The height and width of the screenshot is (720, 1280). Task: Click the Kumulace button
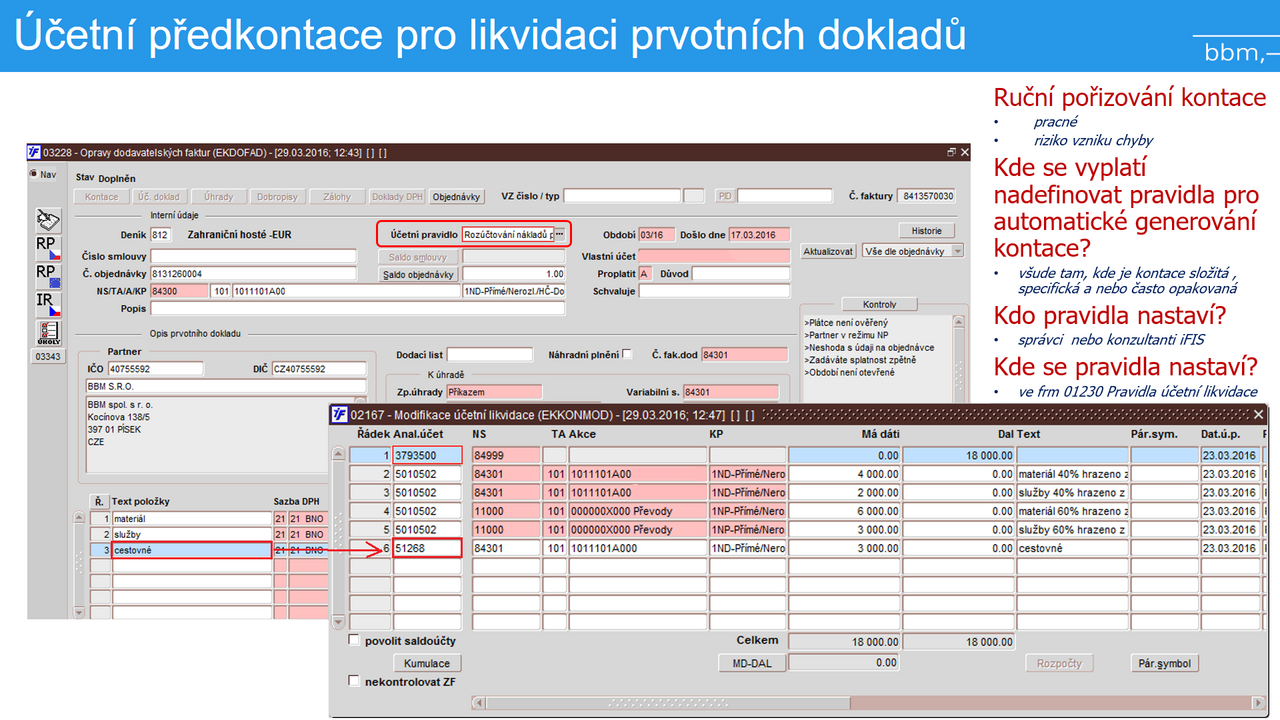pos(427,663)
